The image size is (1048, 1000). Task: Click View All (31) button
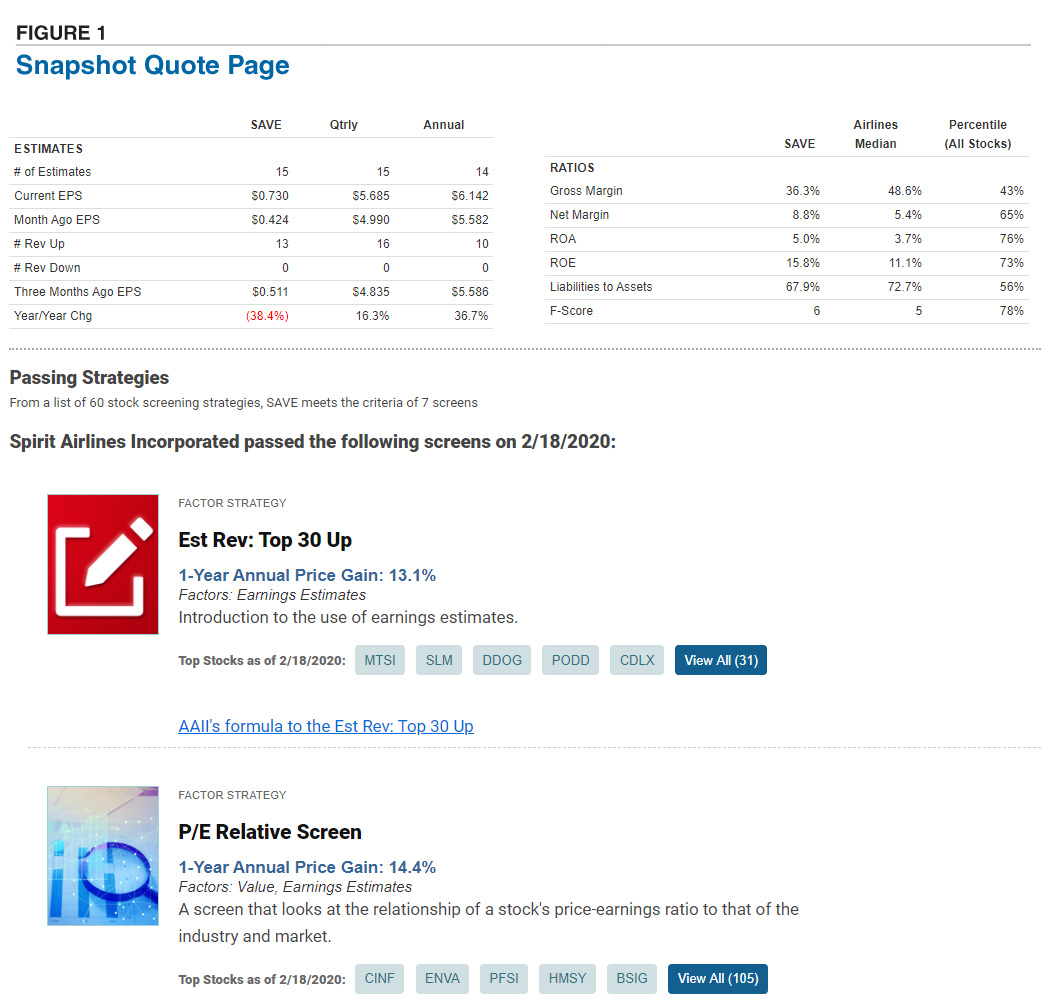[x=720, y=660]
